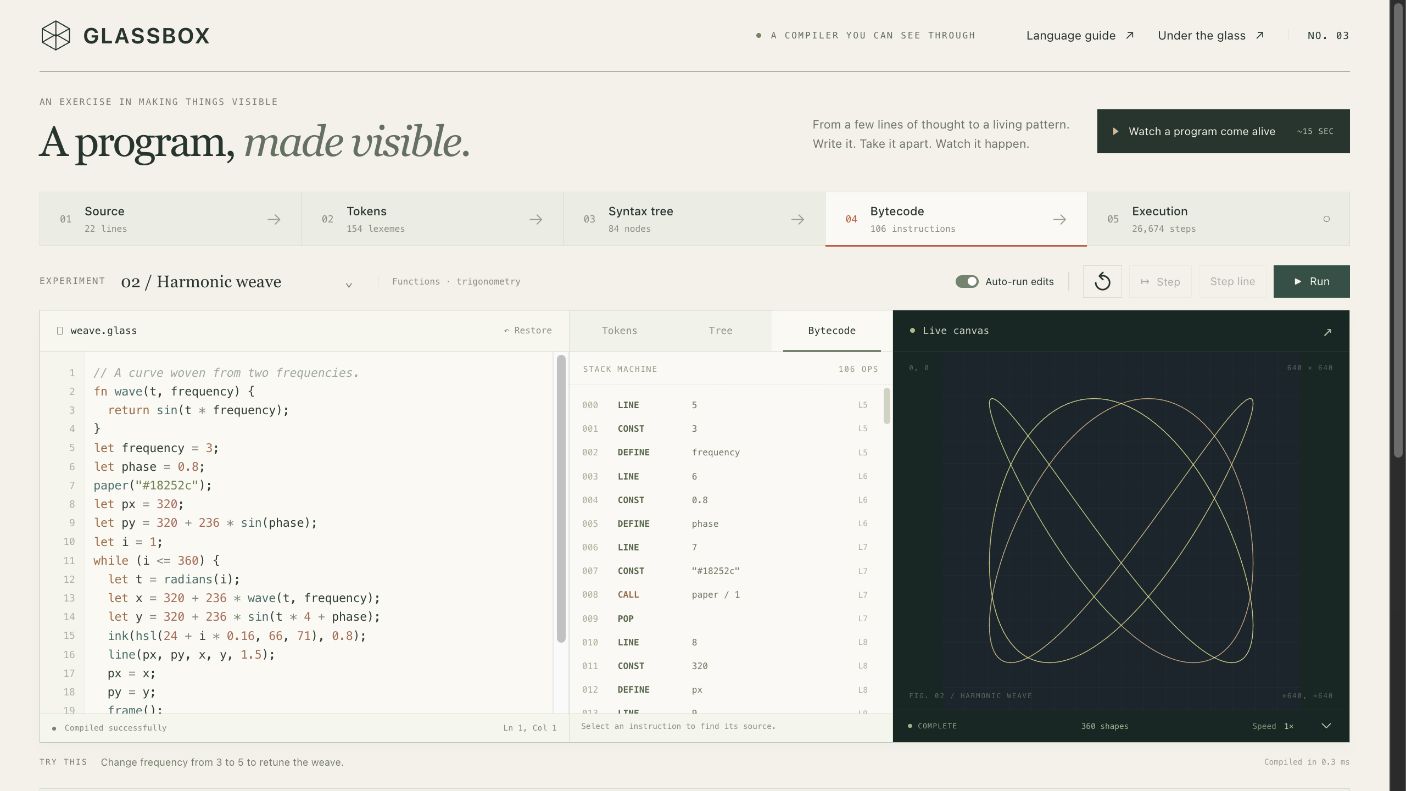
Task: Click the reset circular arrow icon
Action: tap(1102, 281)
